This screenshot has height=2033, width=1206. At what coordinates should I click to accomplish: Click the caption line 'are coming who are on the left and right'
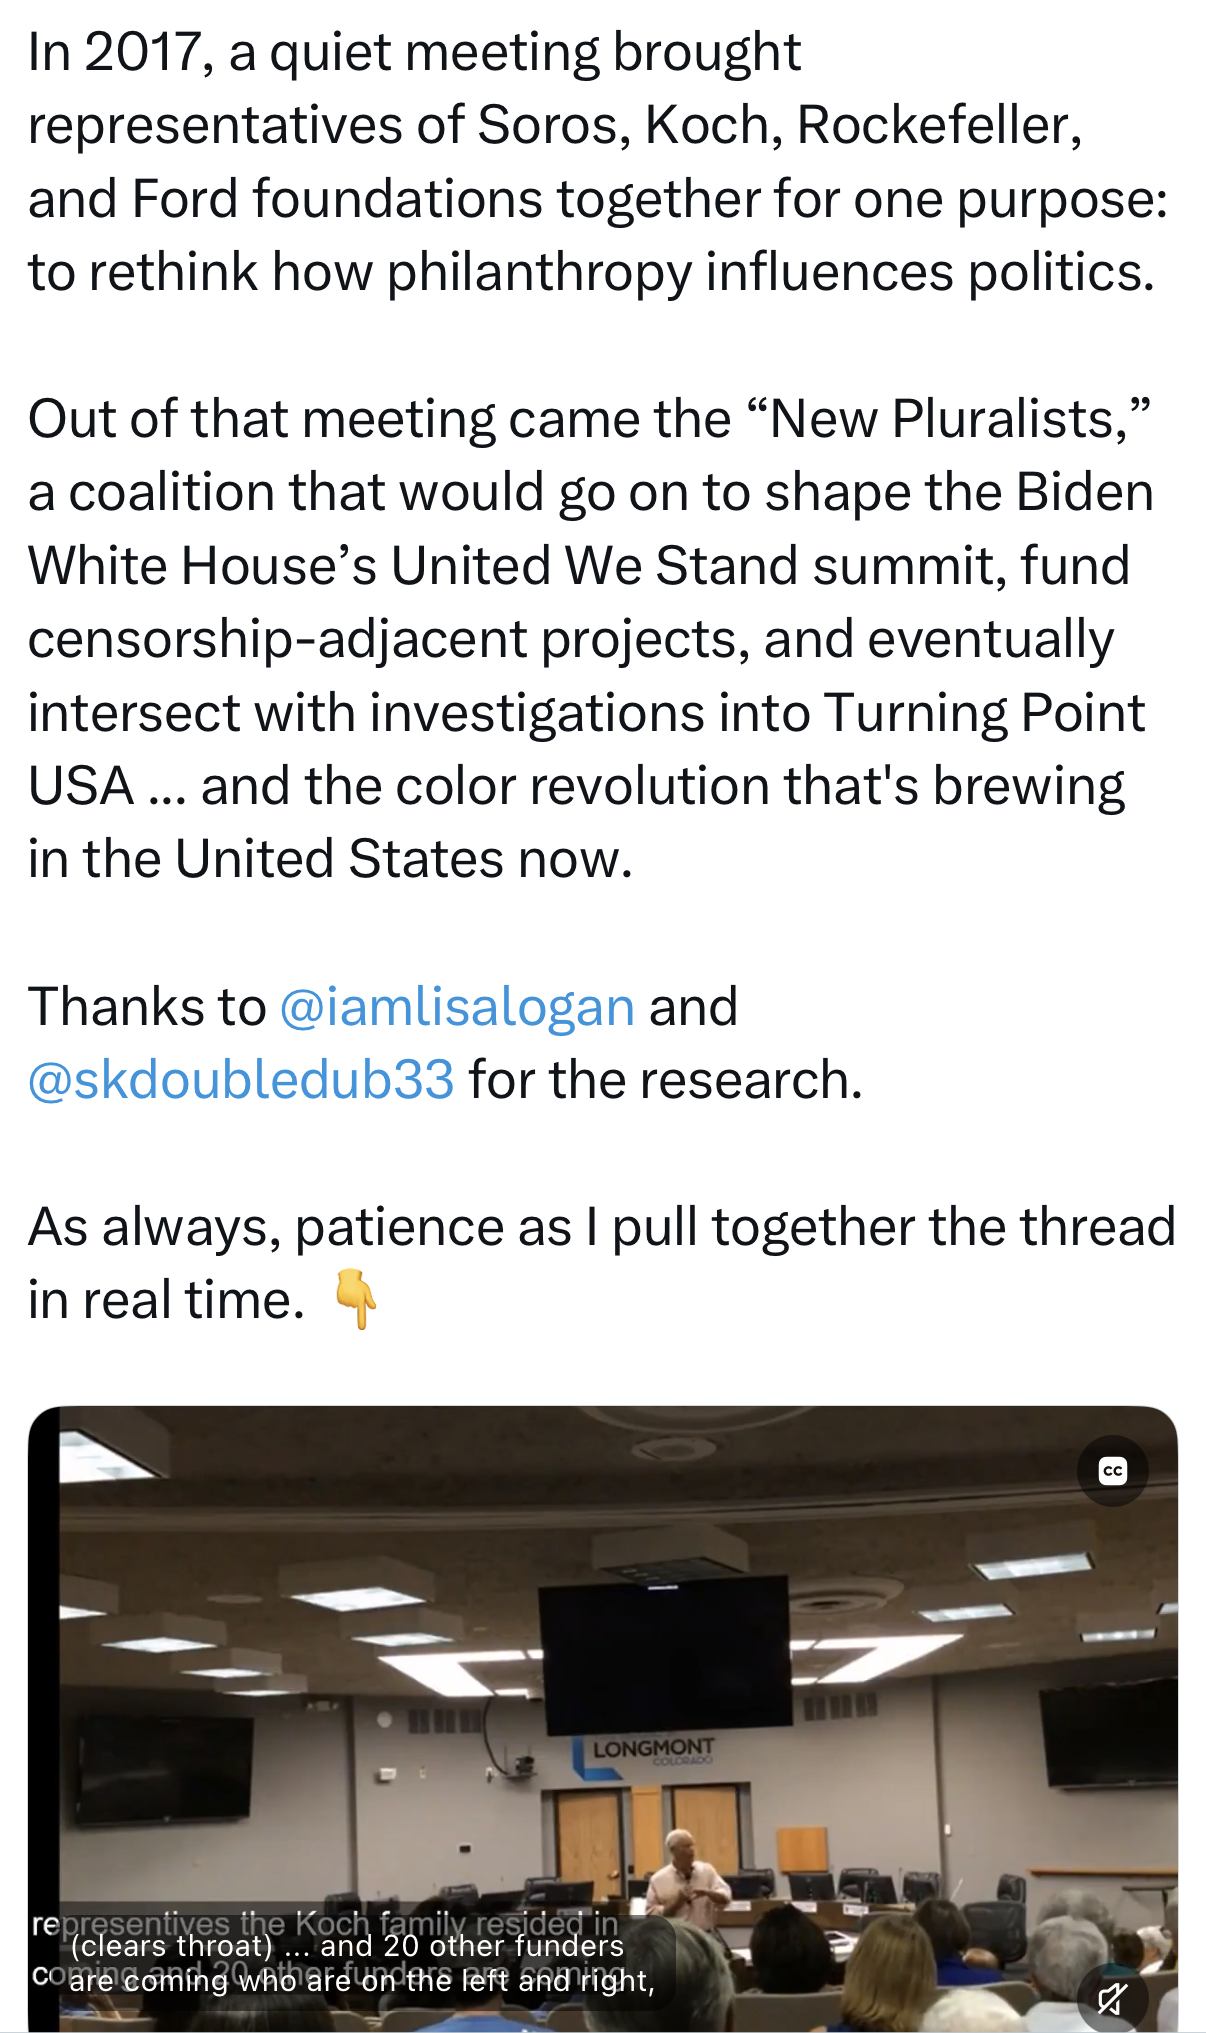pos(362,1981)
